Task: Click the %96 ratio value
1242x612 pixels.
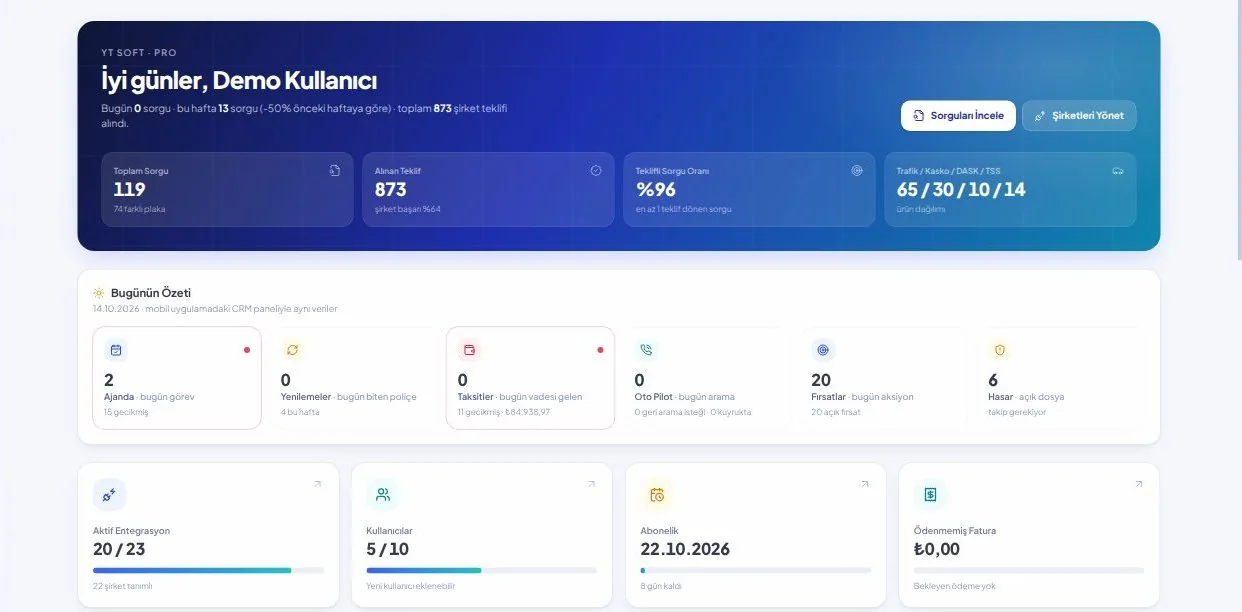Action: (656, 189)
